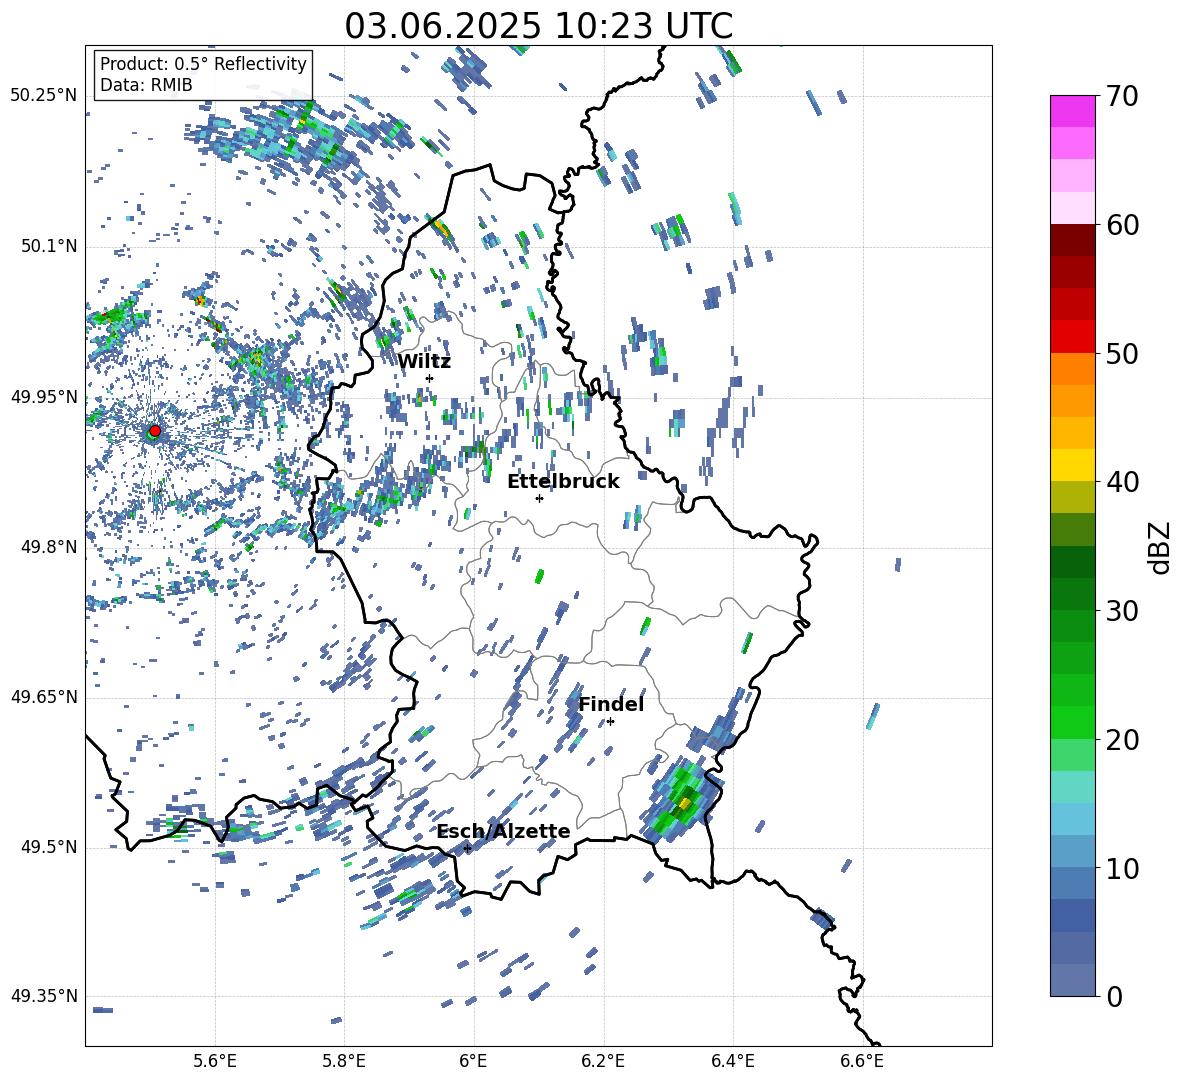Click the 5.6°E longitude label
Screen dimensions: 1184x1081
(x=215, y=1061)
